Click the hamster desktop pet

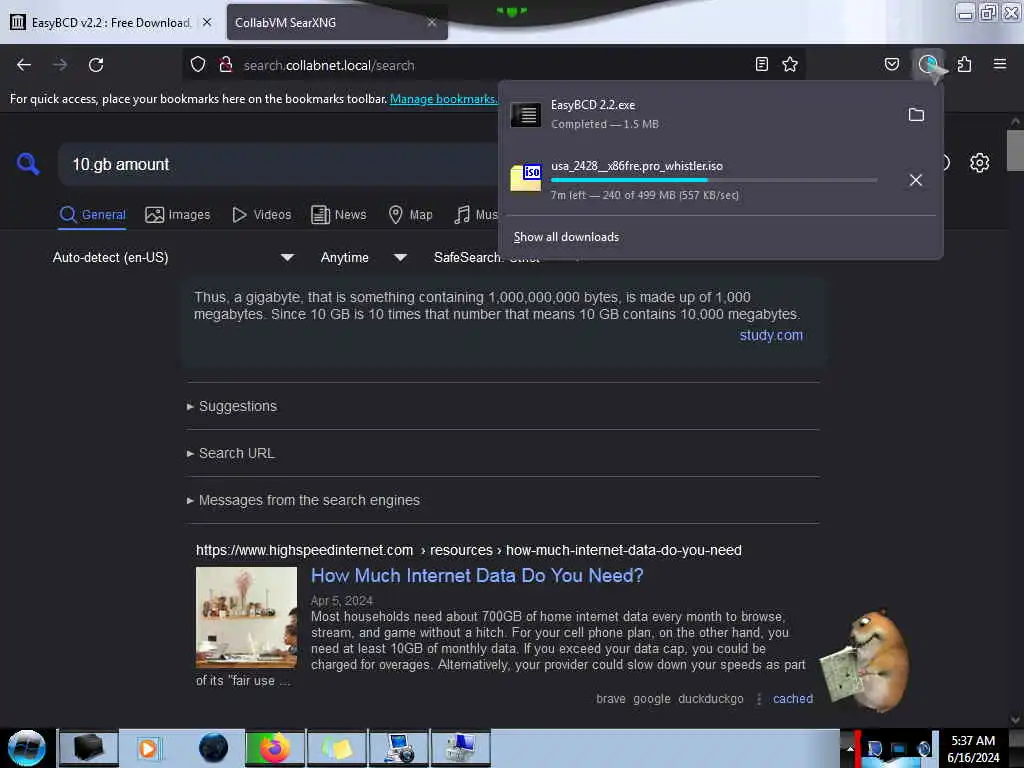tap(866, 660)
